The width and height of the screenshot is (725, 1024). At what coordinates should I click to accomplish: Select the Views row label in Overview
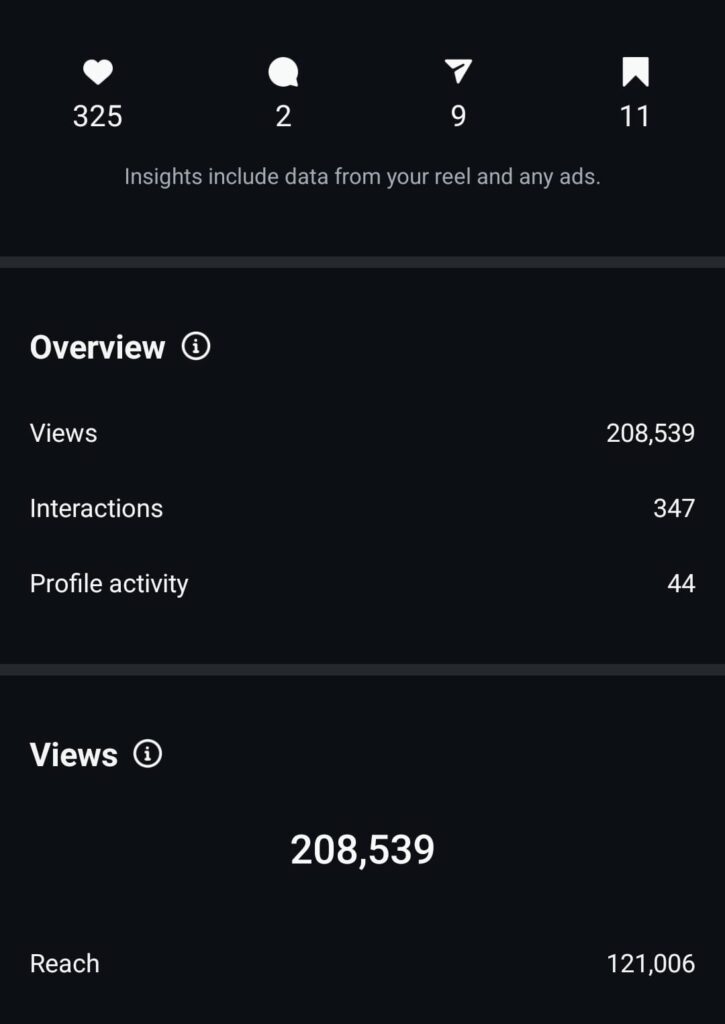[x=64, y=433]
